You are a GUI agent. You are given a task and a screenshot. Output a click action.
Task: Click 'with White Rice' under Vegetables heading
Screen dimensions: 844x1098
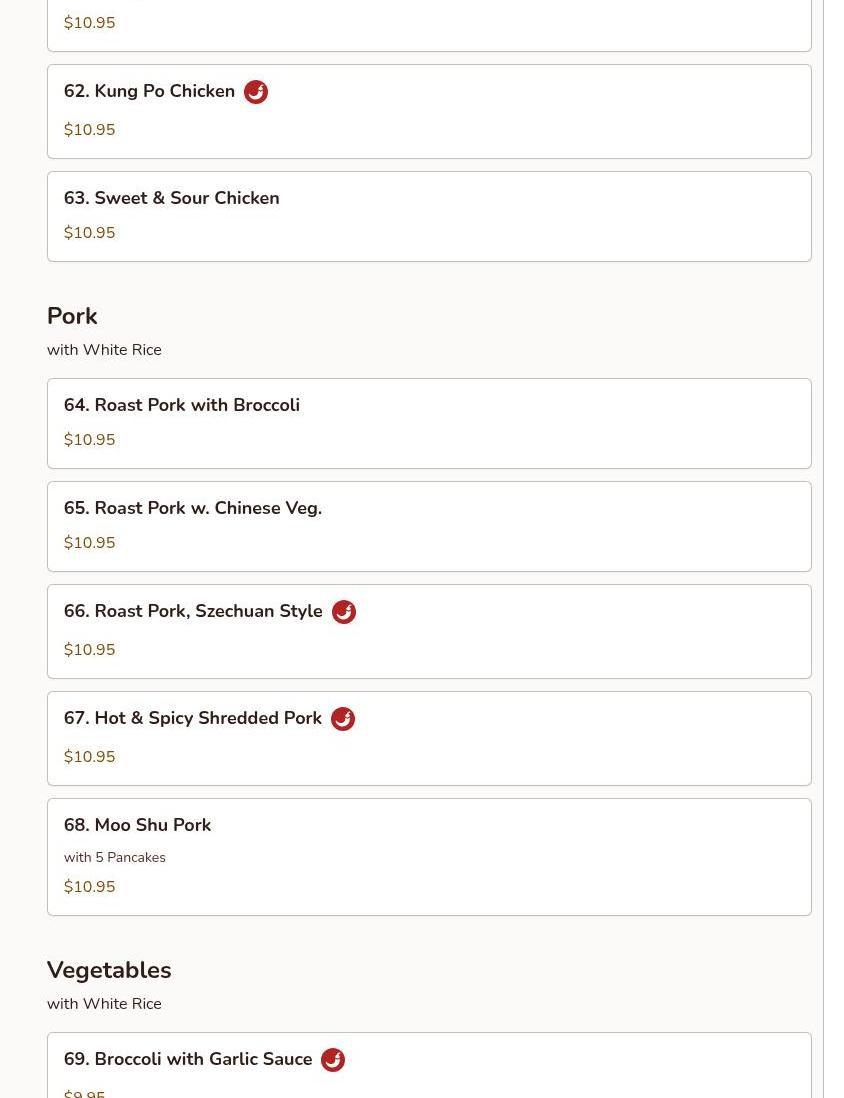point(104,1004)
